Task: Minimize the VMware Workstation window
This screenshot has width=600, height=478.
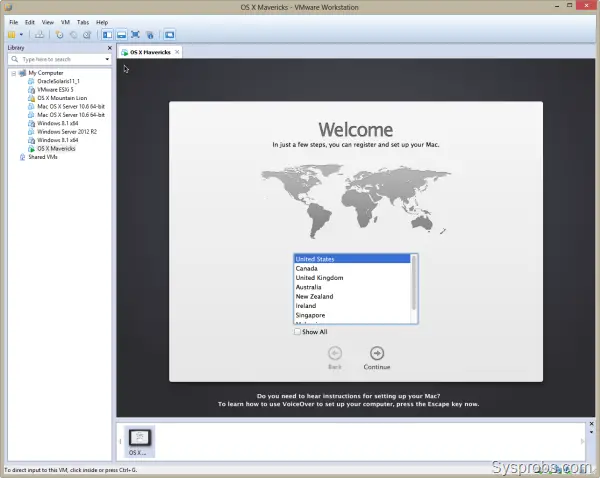Action: (557, 6)
